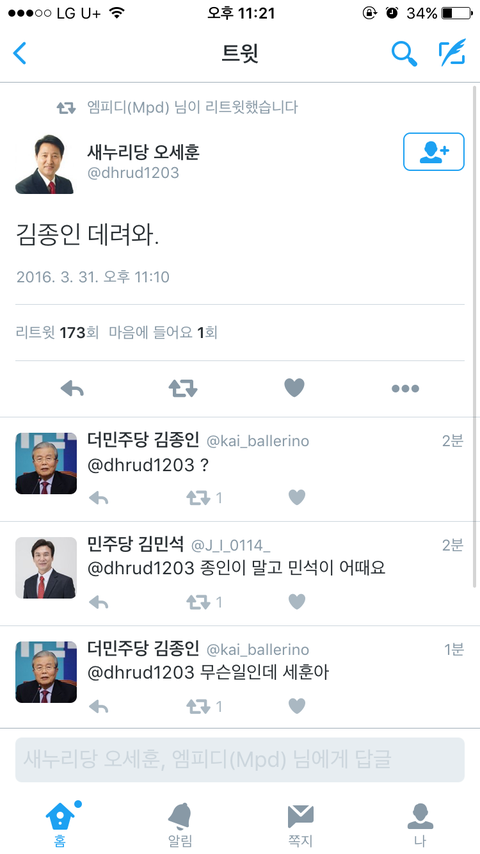The image size is (480, 854).
Task: Open the @dhrud1203 profile handle link
Action: pyautogui.click(x=133, y=173)
